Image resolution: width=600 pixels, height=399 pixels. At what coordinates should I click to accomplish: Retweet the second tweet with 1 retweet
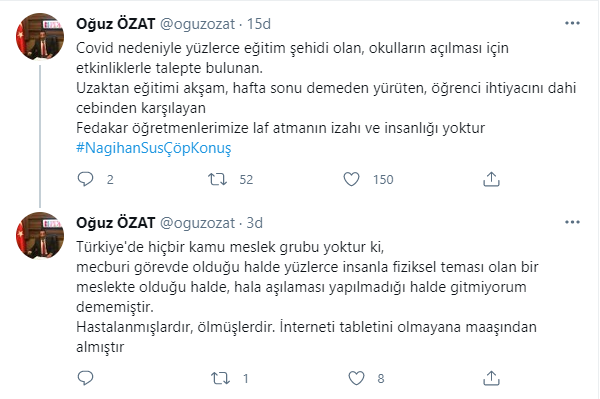click(220, 378)
